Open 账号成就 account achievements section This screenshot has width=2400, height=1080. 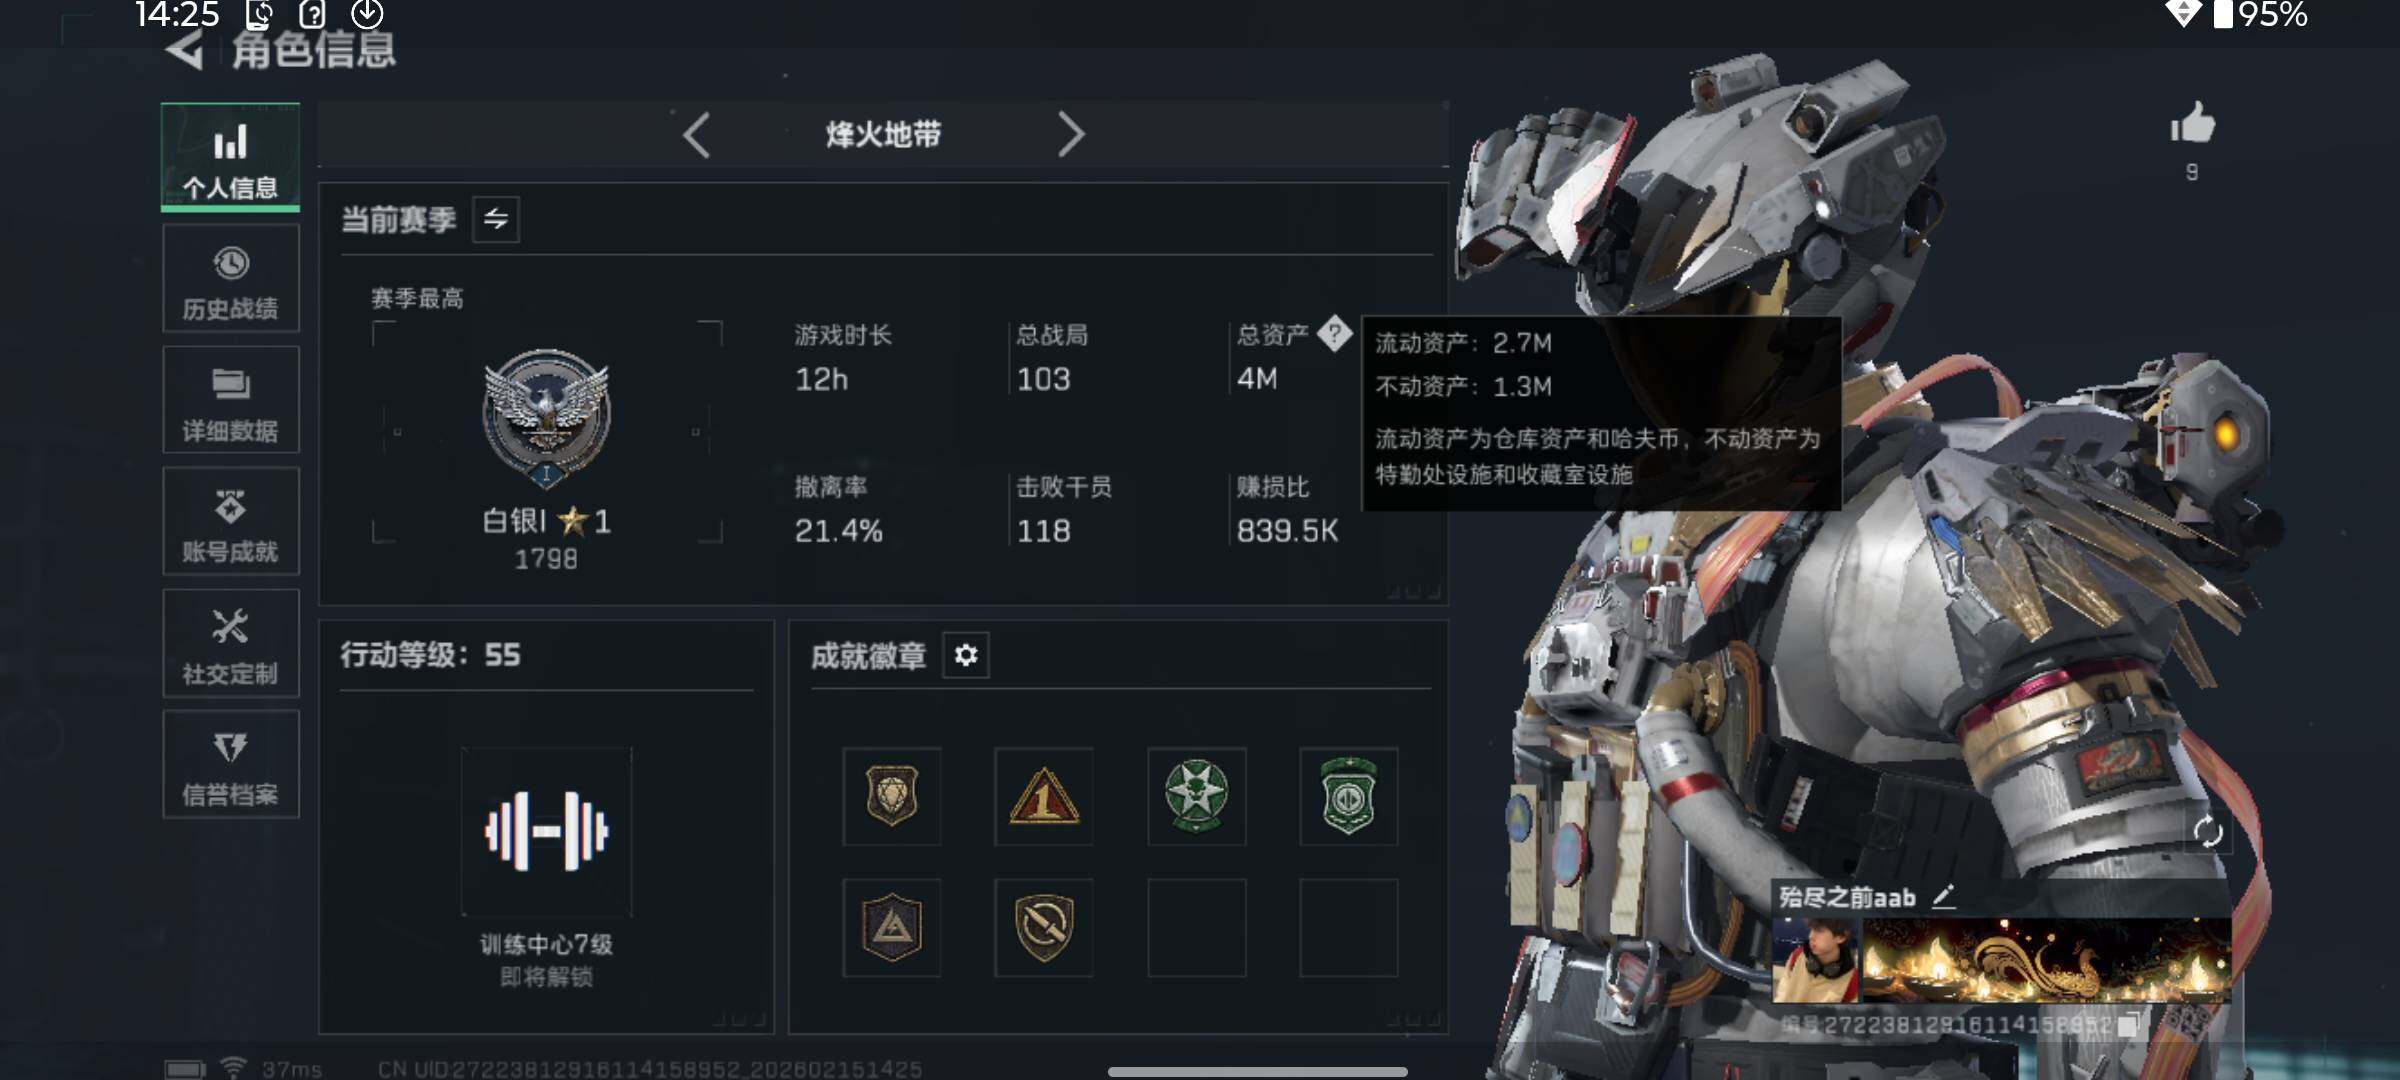tap(230, 521)
